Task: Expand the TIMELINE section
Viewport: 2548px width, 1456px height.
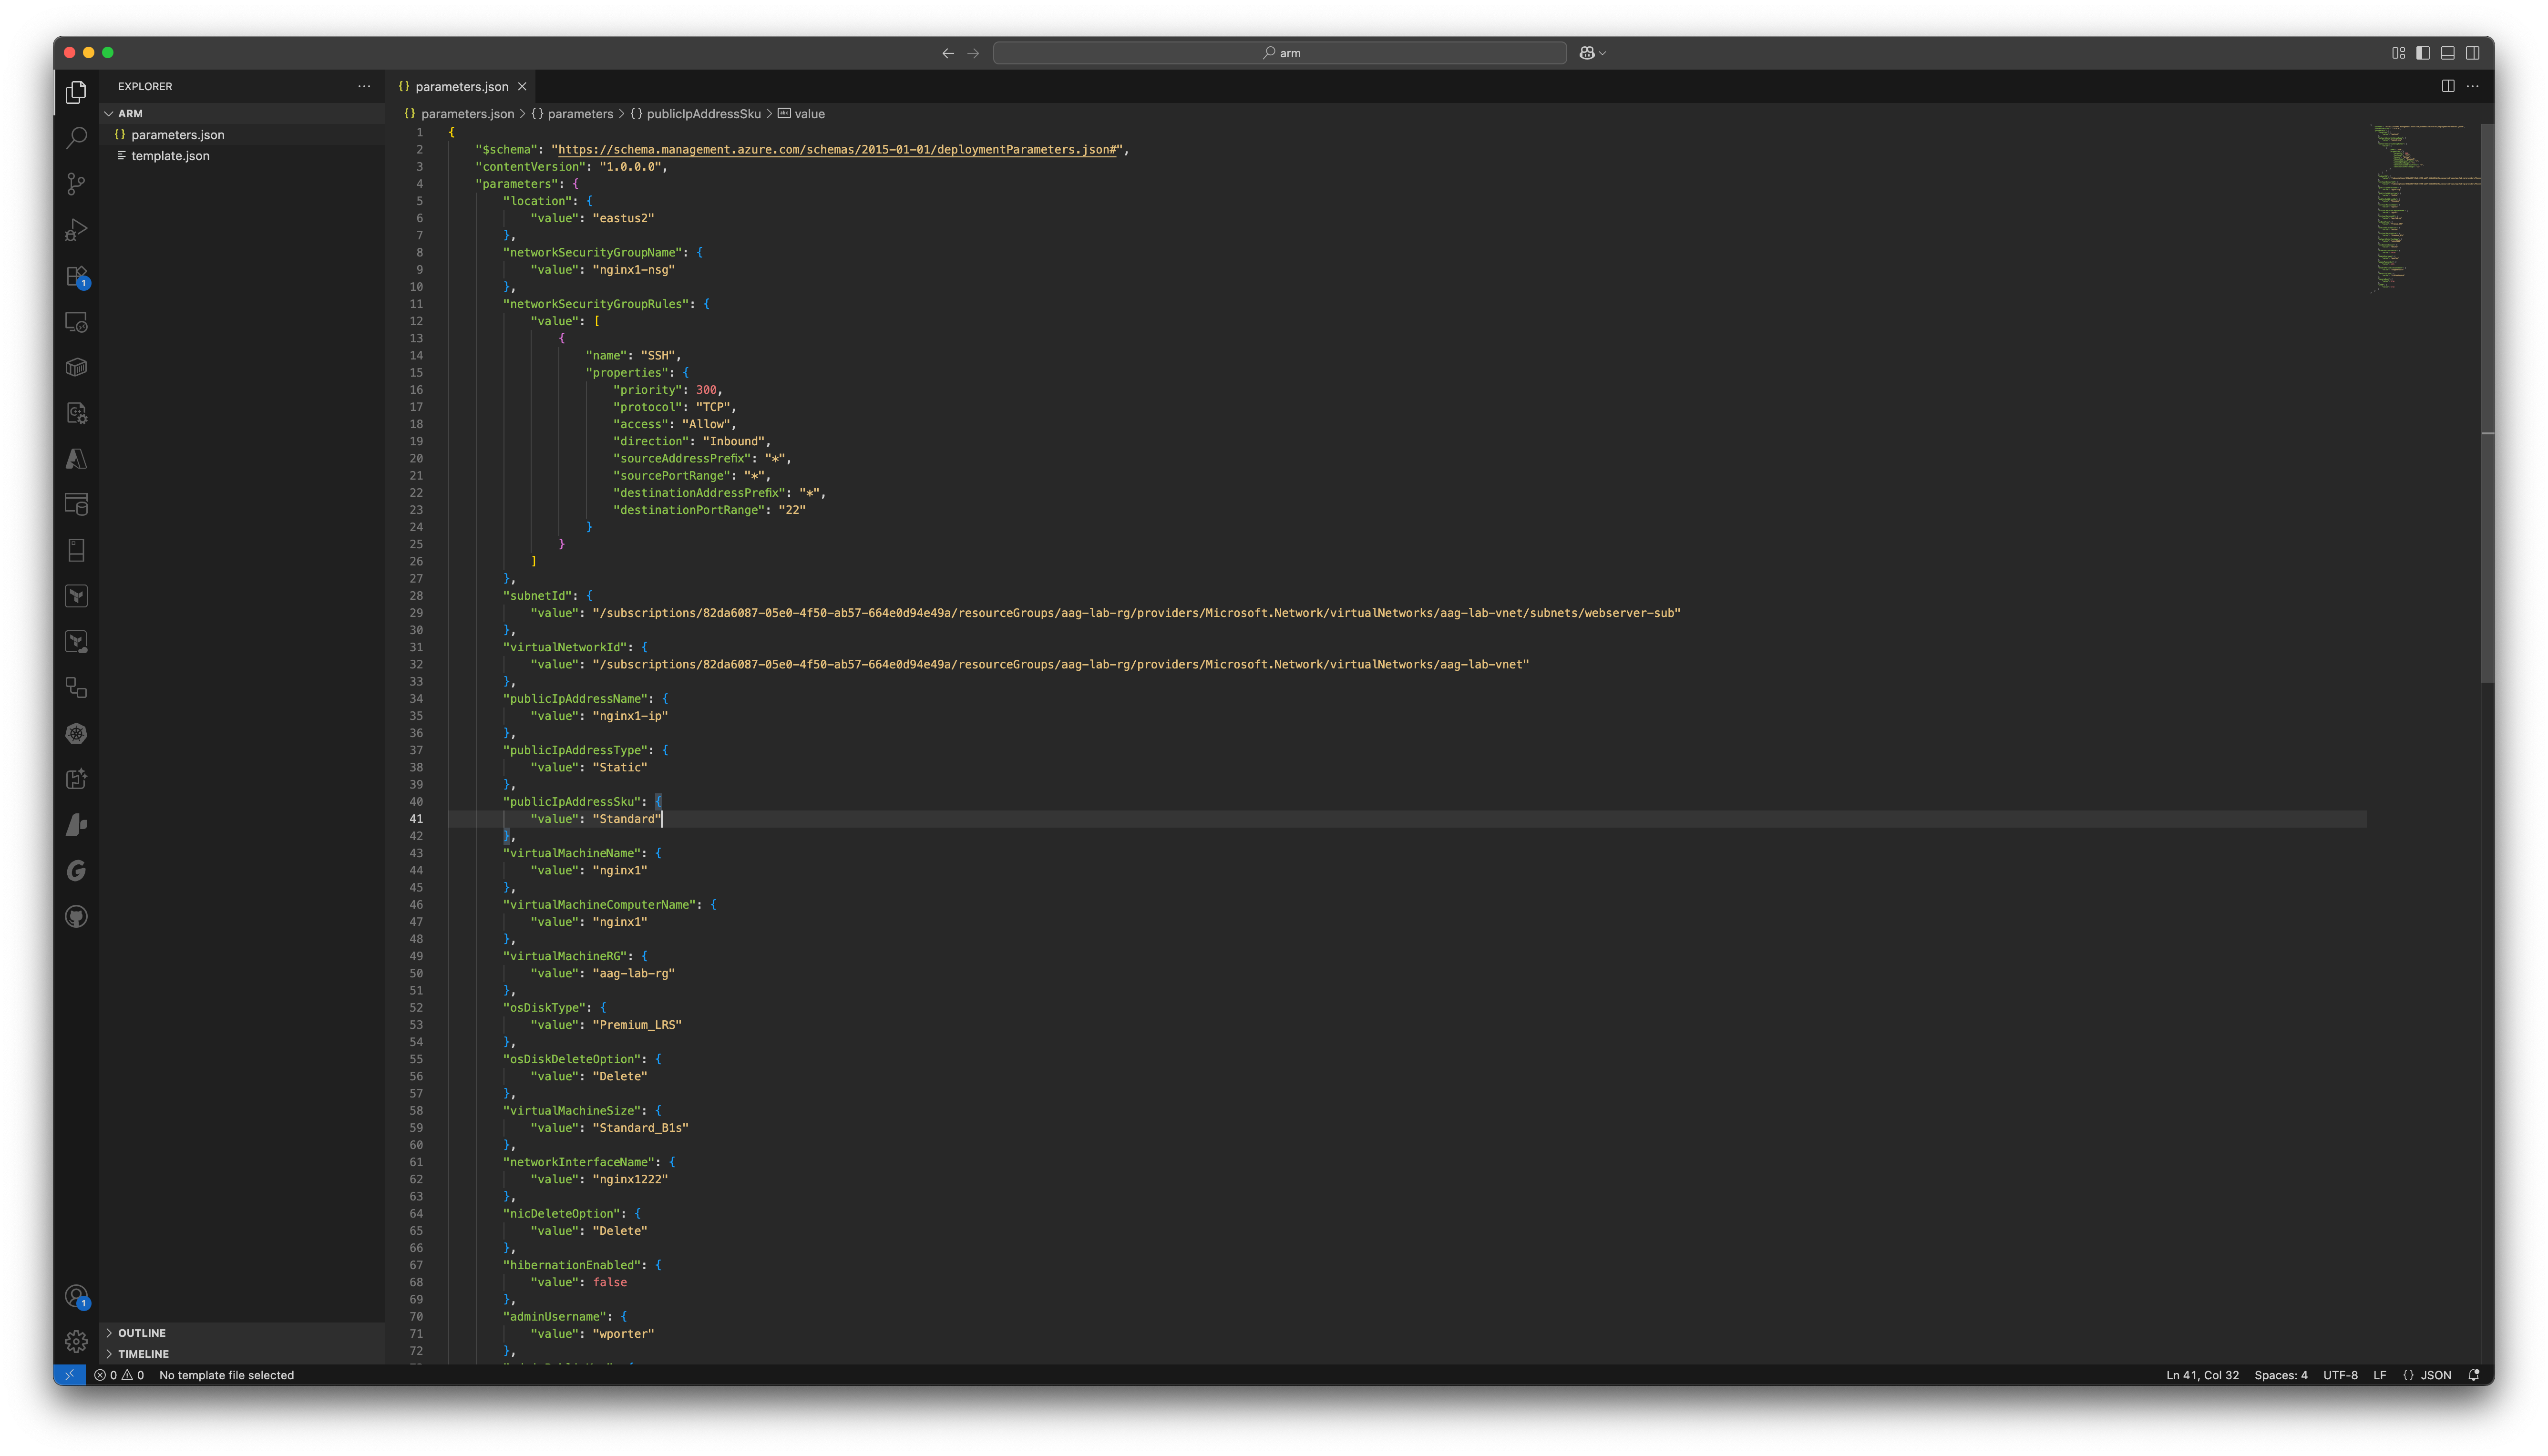Action: click(x=143, y=1354)
